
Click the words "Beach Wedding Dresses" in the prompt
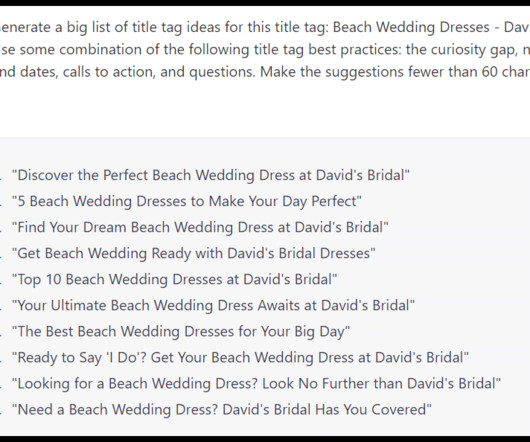tap(411, 27)
